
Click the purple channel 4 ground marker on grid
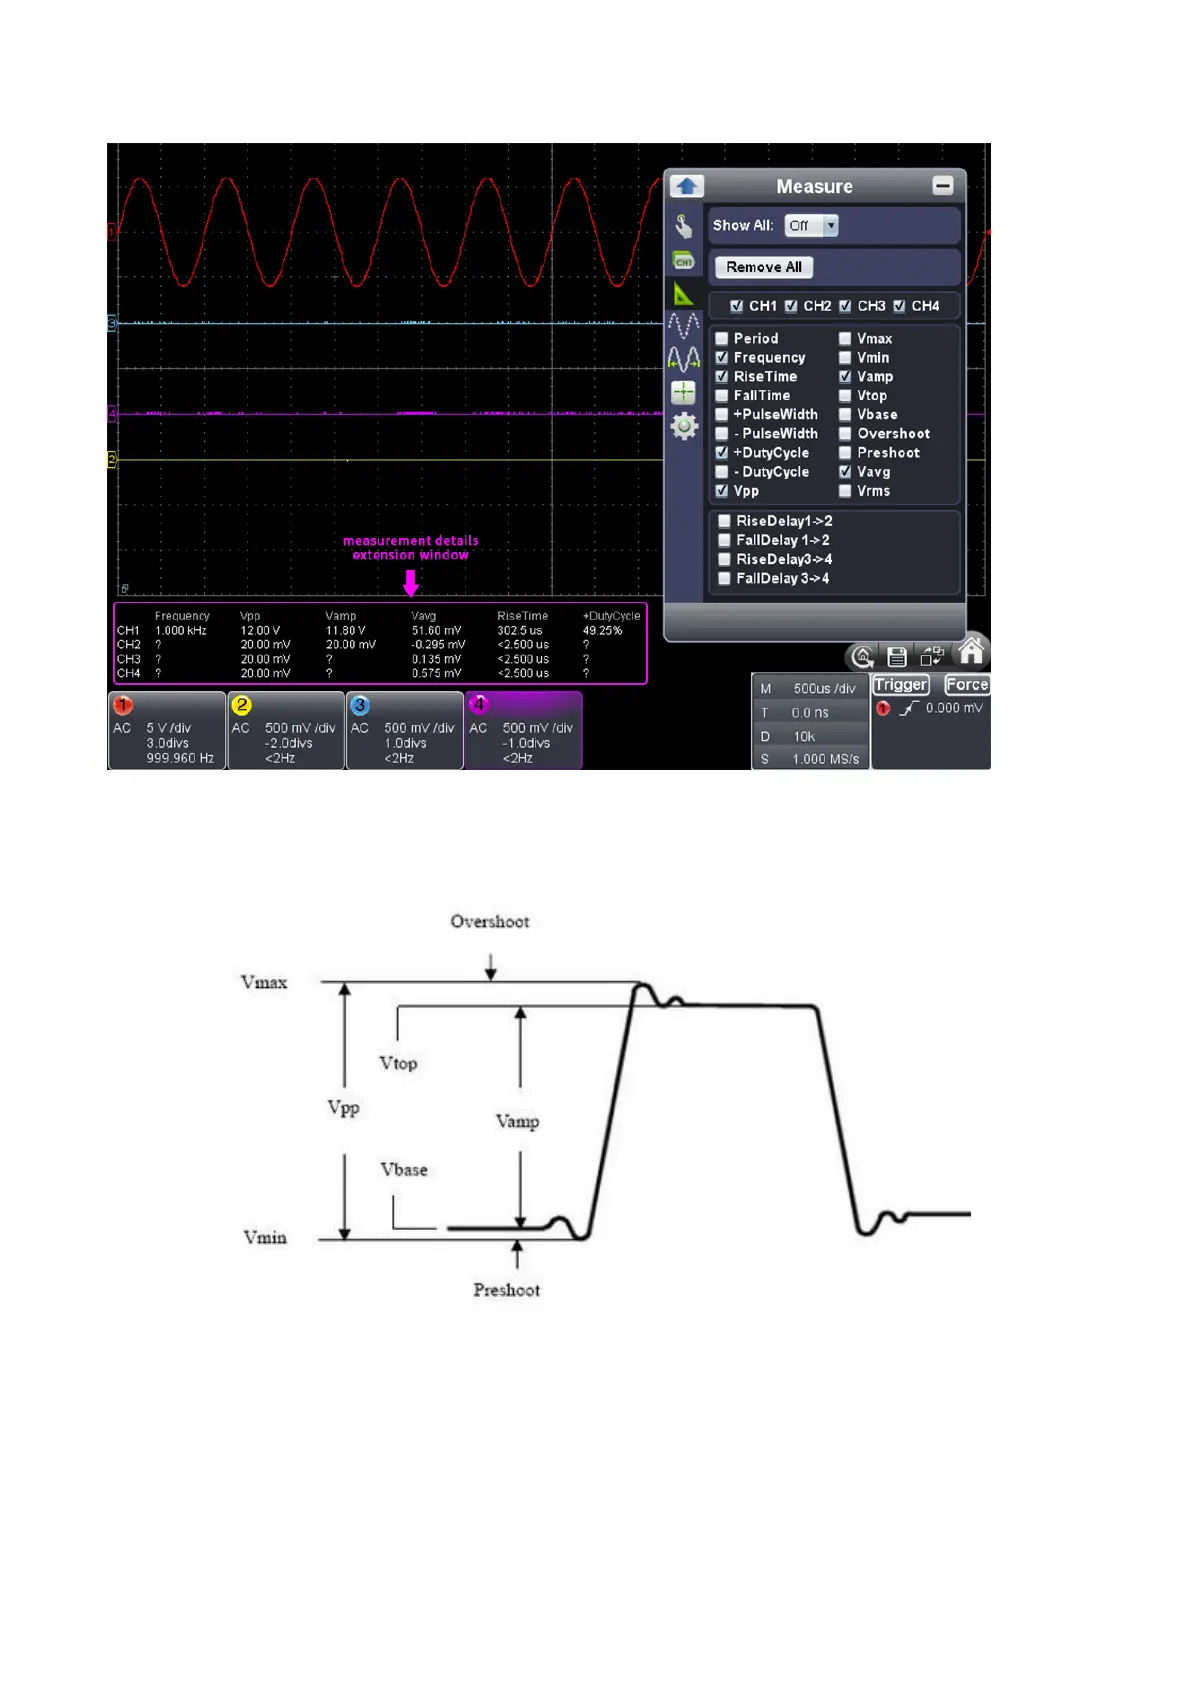[x=112, y=413]
